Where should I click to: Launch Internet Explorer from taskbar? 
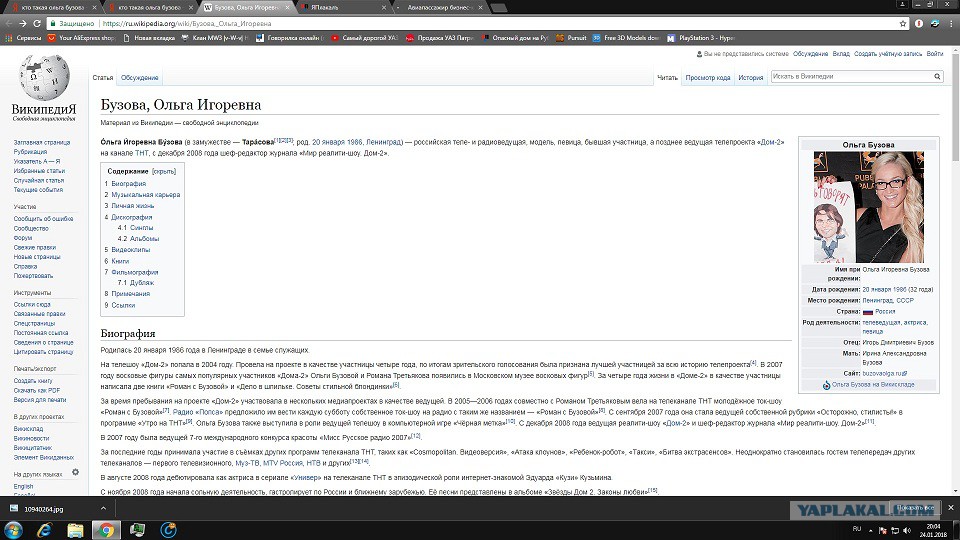point(44,530)
